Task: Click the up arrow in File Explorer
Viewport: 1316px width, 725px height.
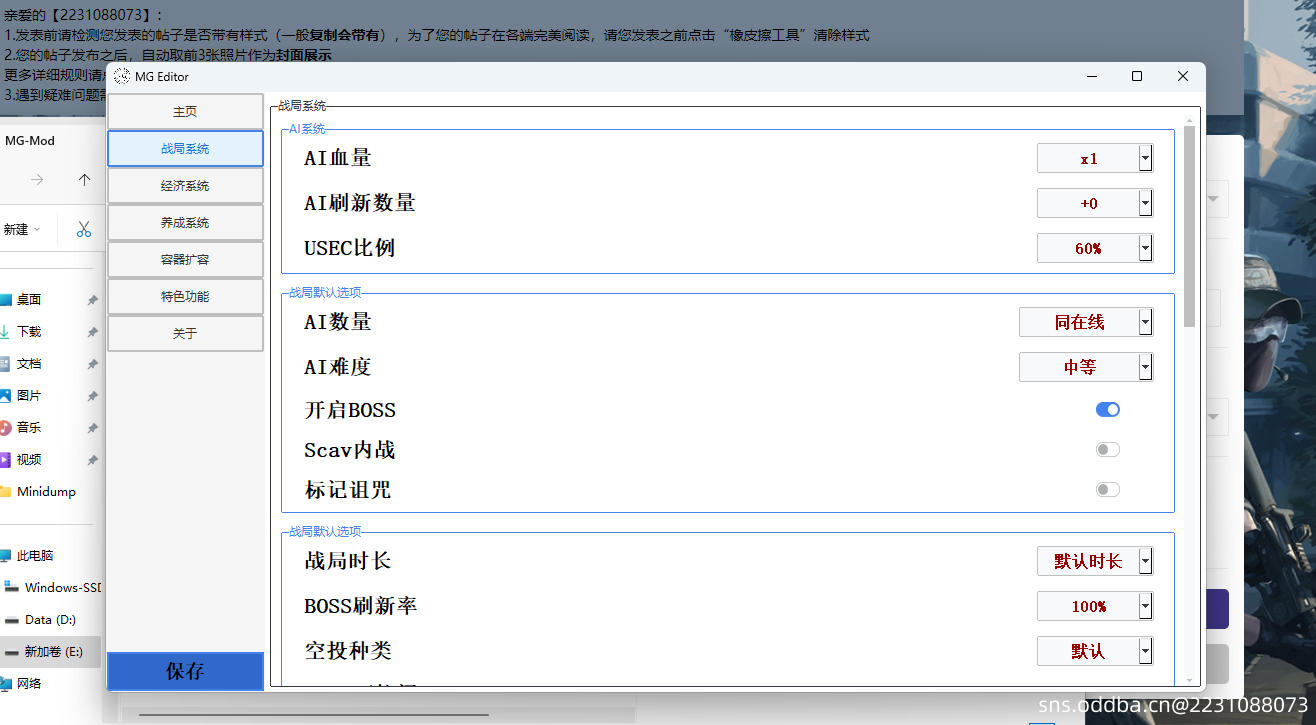Action: coord(84,179)
